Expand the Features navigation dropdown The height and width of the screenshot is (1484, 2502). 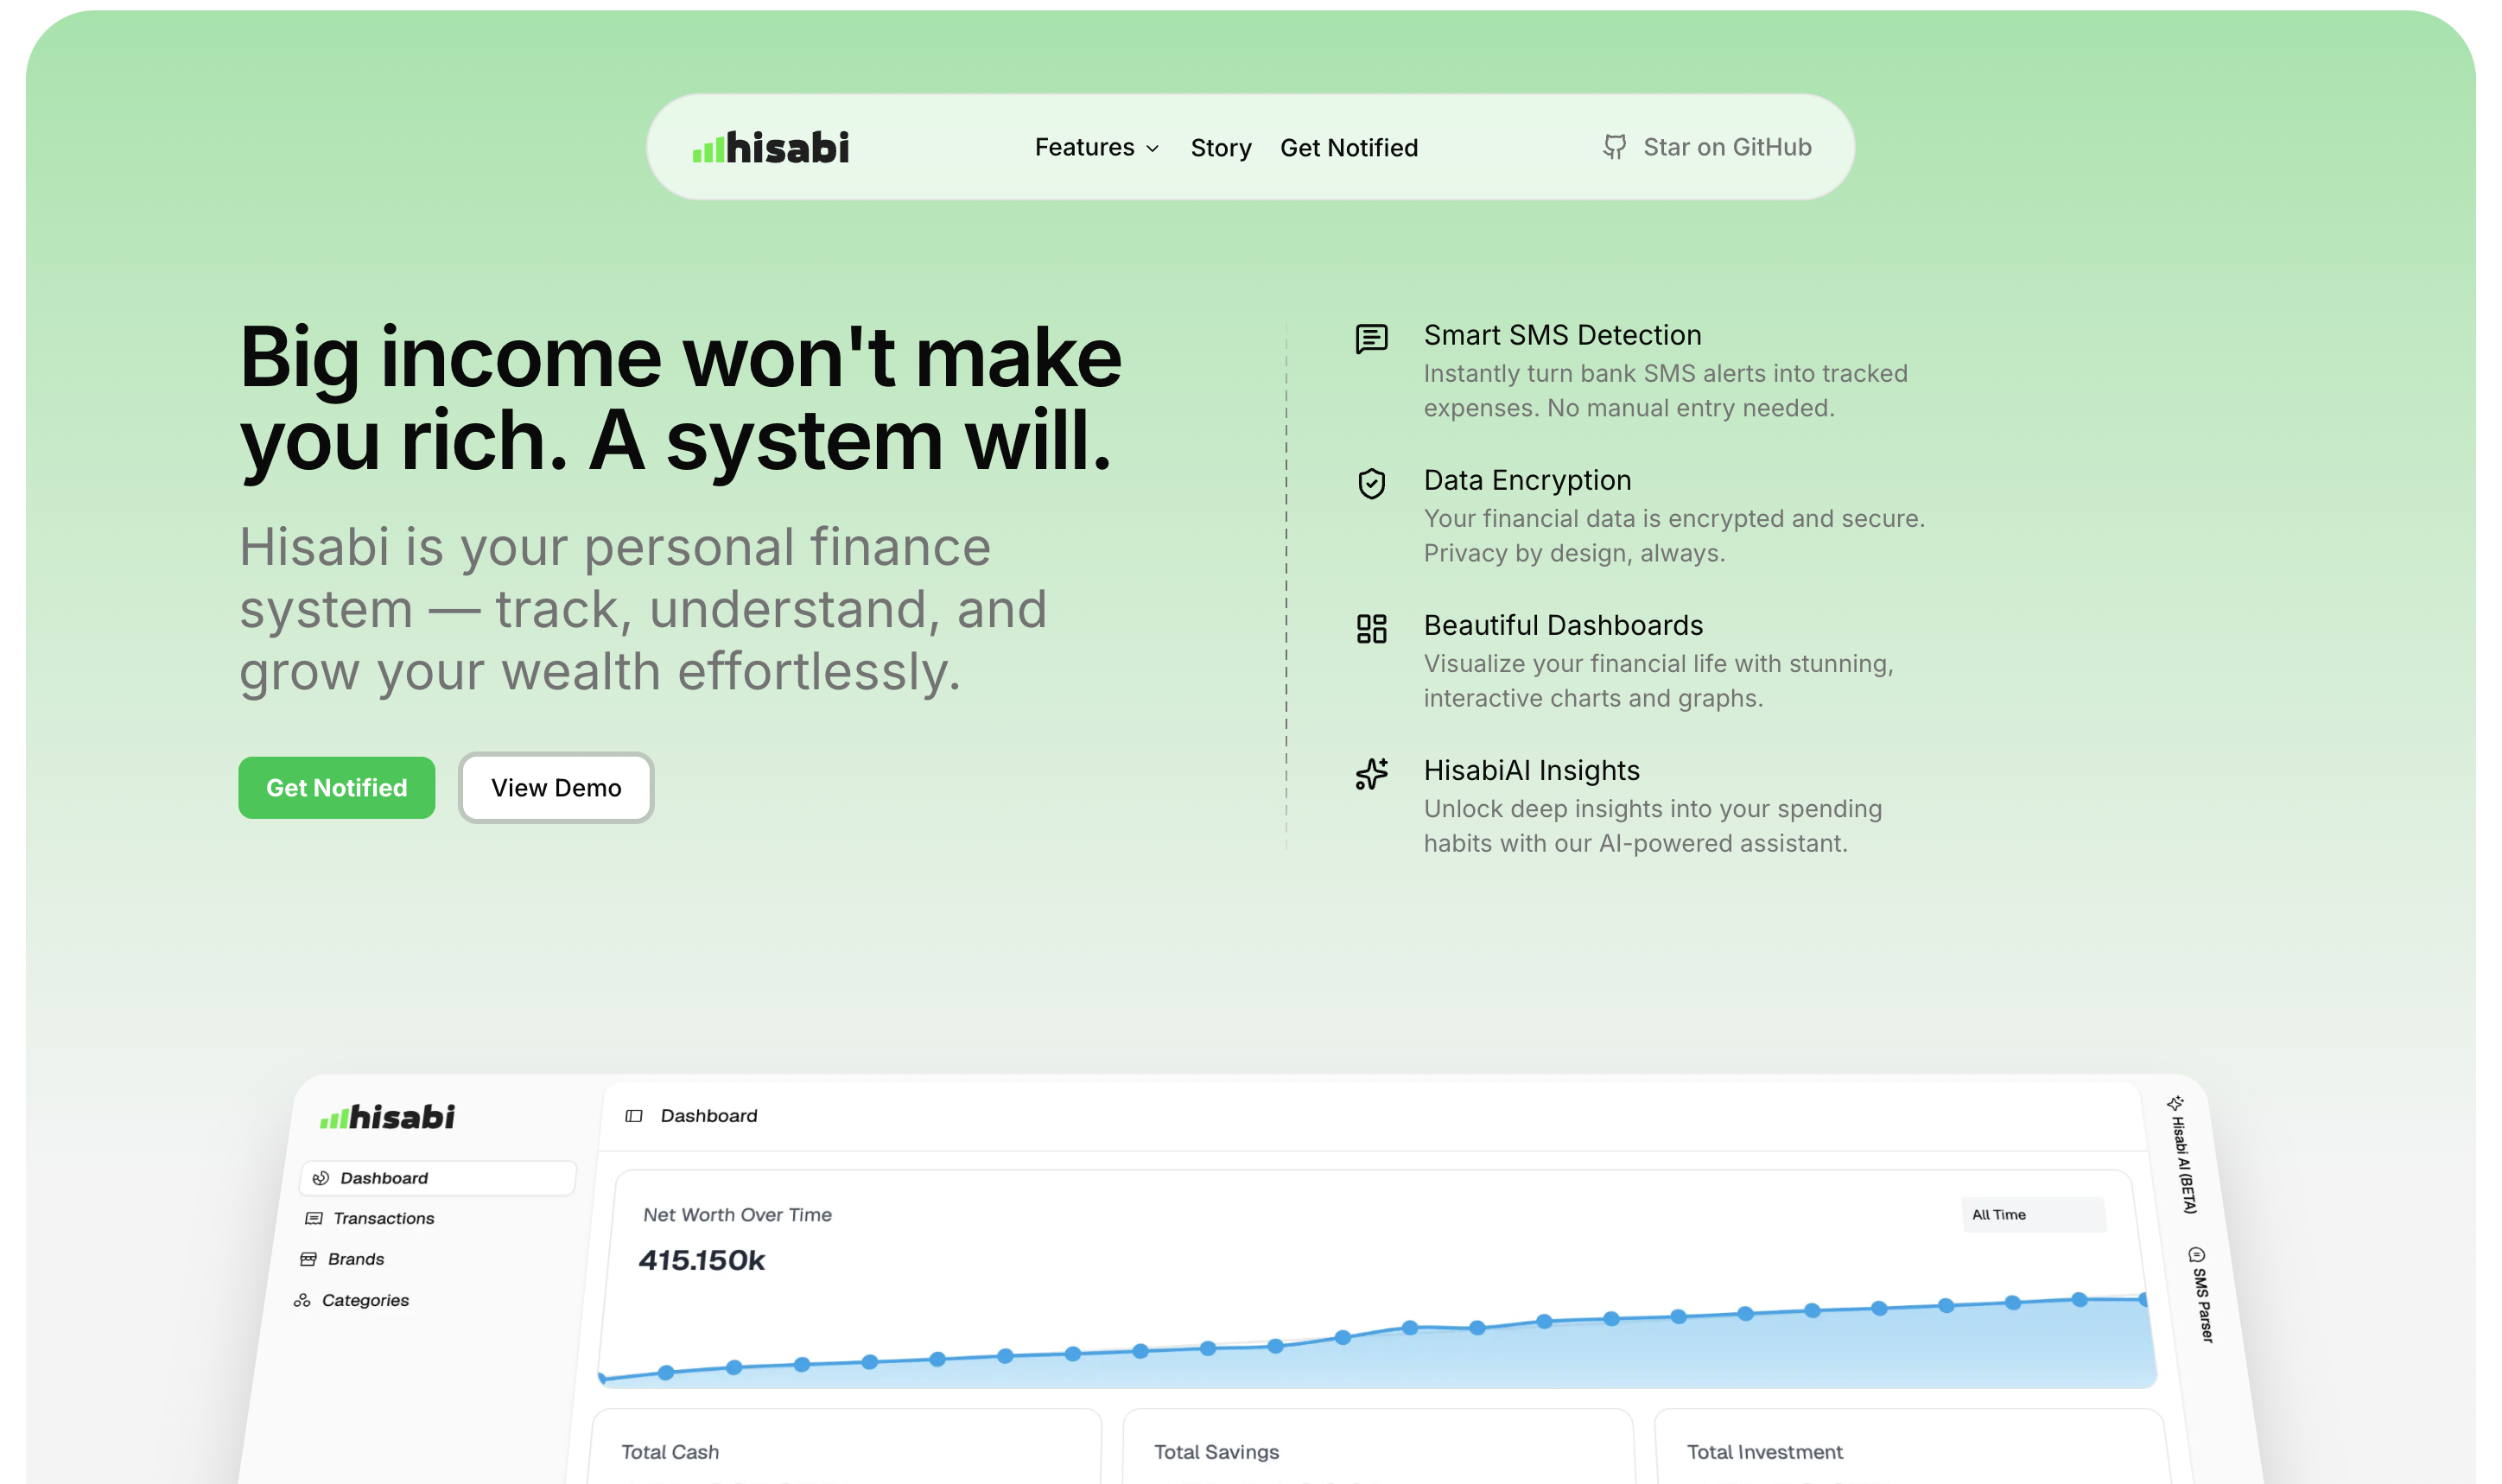click(x=1096, y=147)
